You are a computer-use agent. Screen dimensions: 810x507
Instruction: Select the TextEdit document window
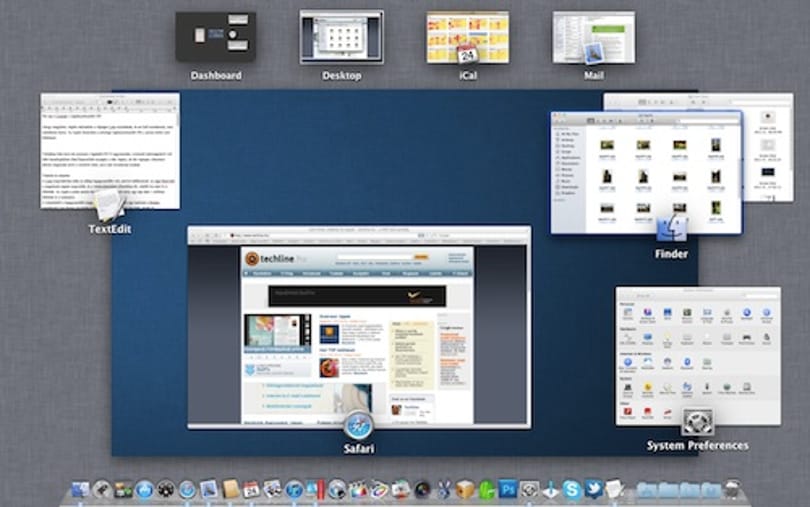click(x=110, y=151)
